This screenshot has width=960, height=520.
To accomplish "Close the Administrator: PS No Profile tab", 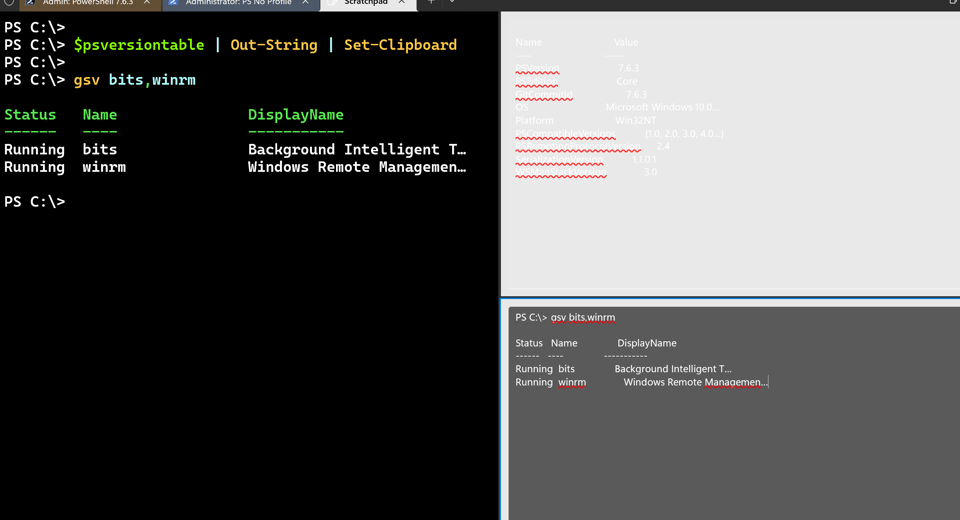I will click(x=306, y=2).
